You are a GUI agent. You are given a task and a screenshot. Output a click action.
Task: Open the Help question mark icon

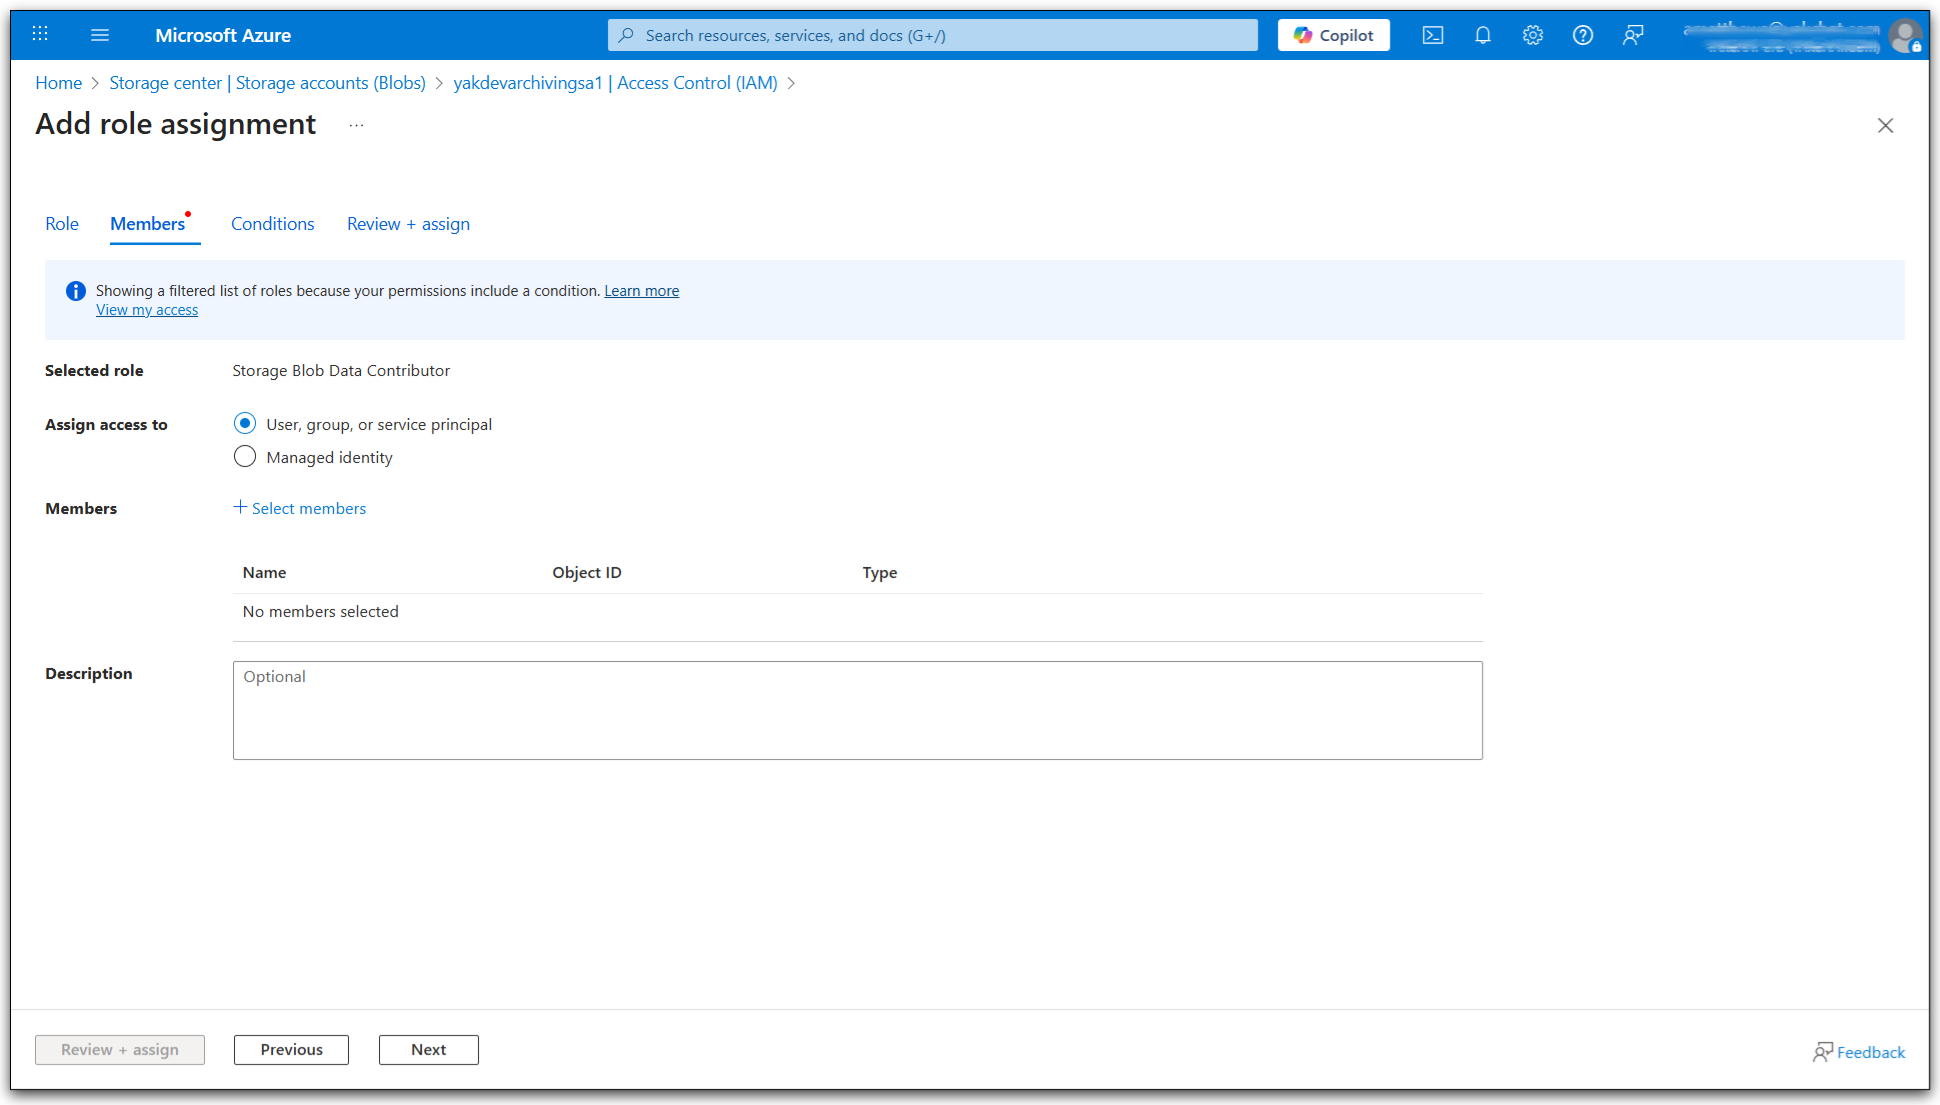pyautogui.click(x=1582, y=35)
